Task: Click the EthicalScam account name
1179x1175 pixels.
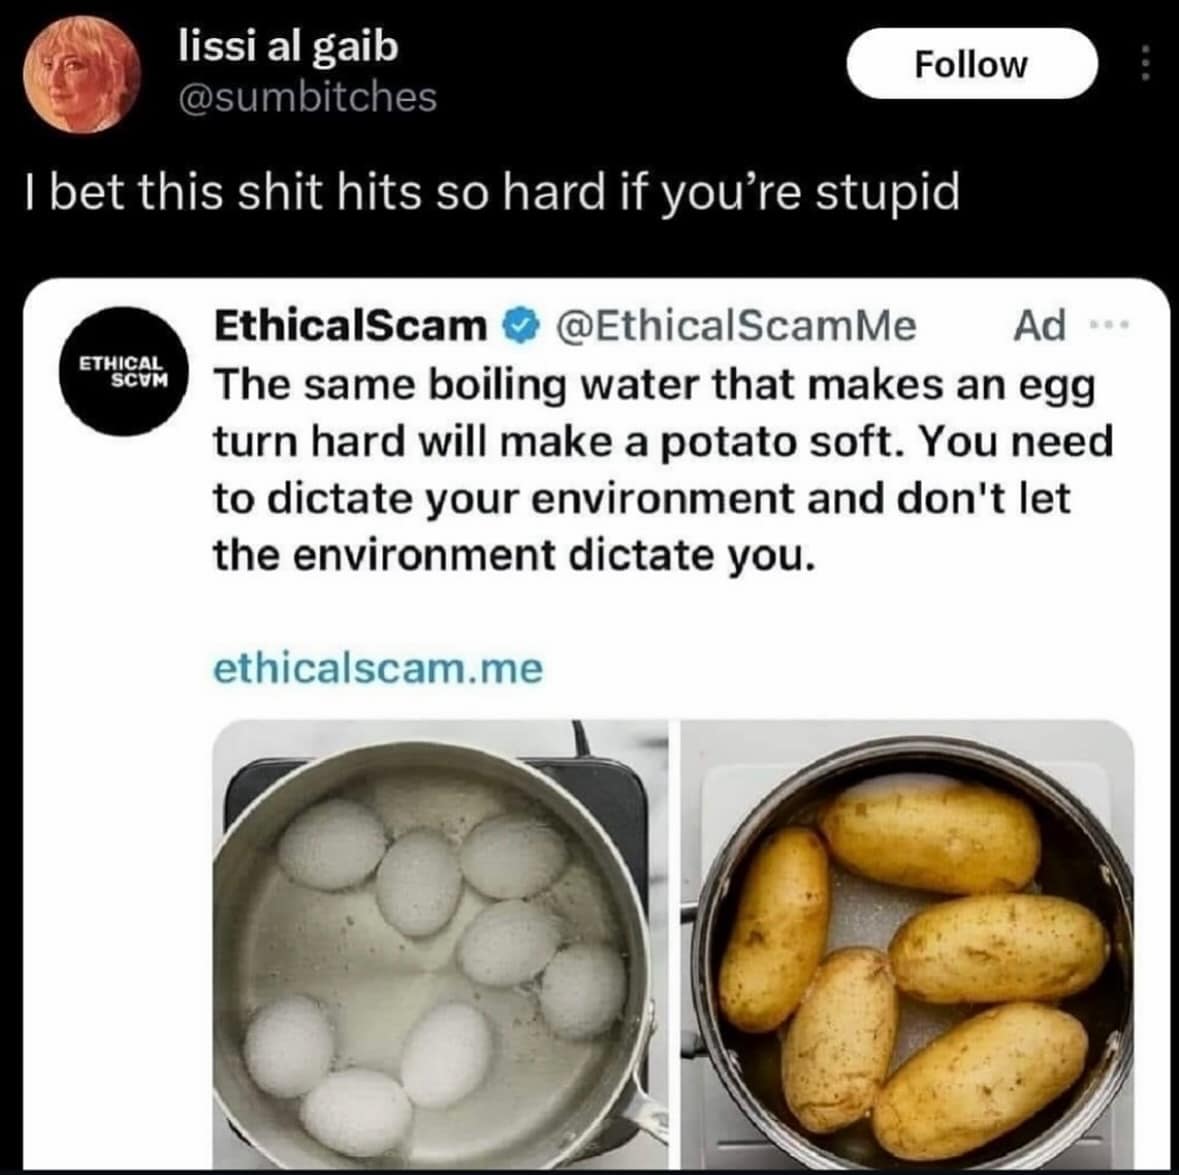Action: (349, 325)
